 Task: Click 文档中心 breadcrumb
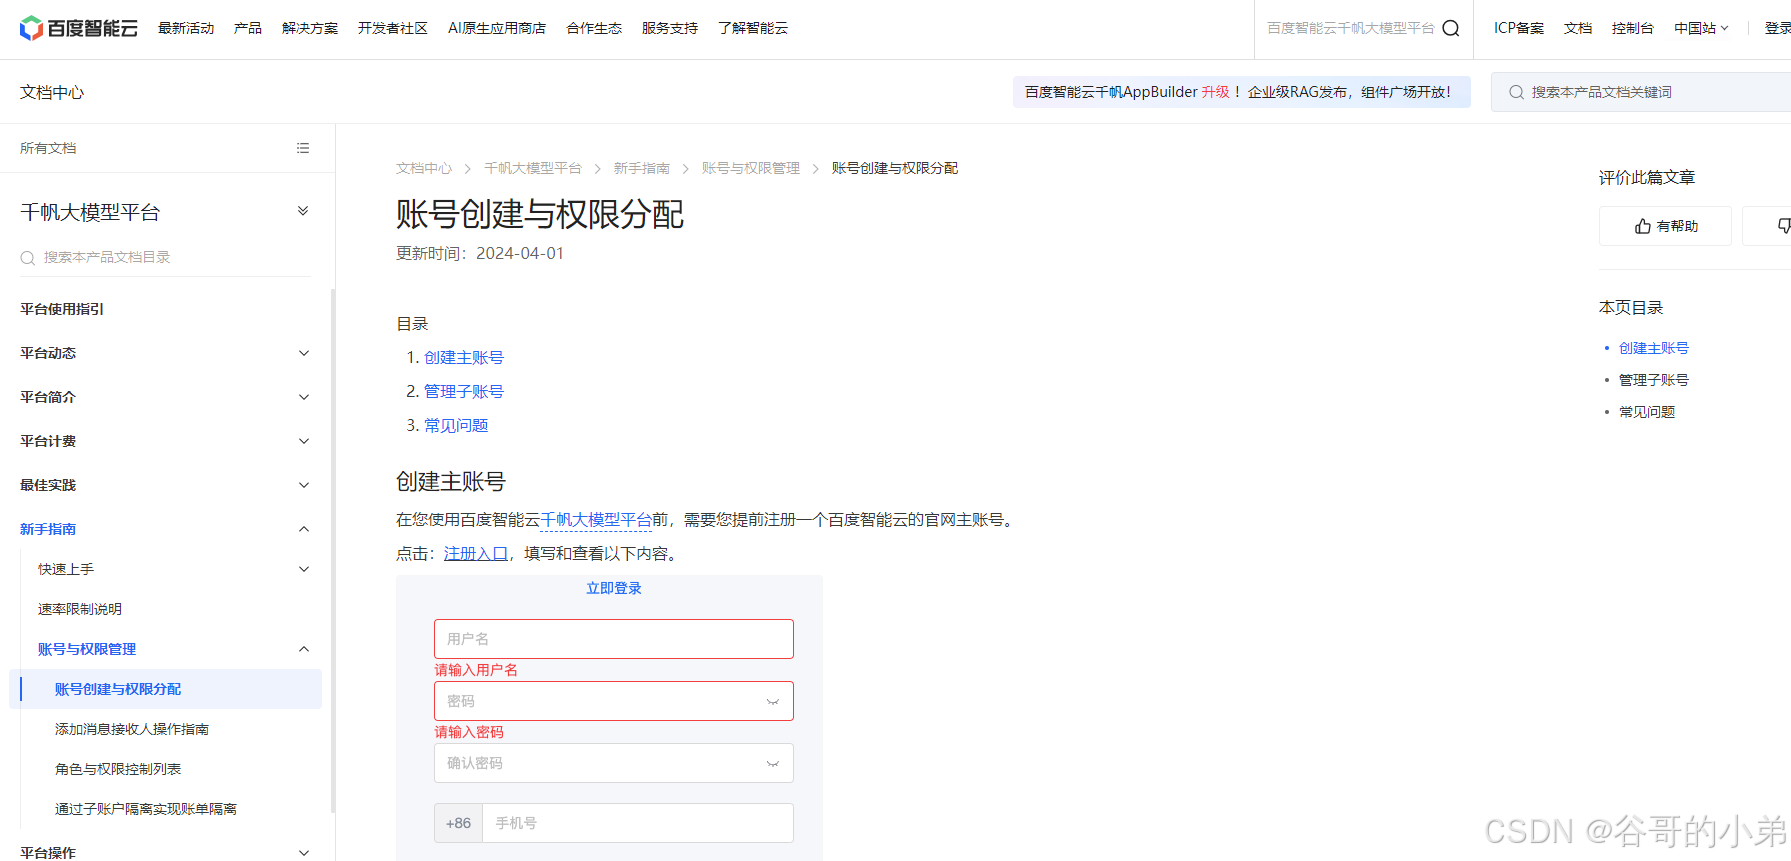click(x=424, y=168)
